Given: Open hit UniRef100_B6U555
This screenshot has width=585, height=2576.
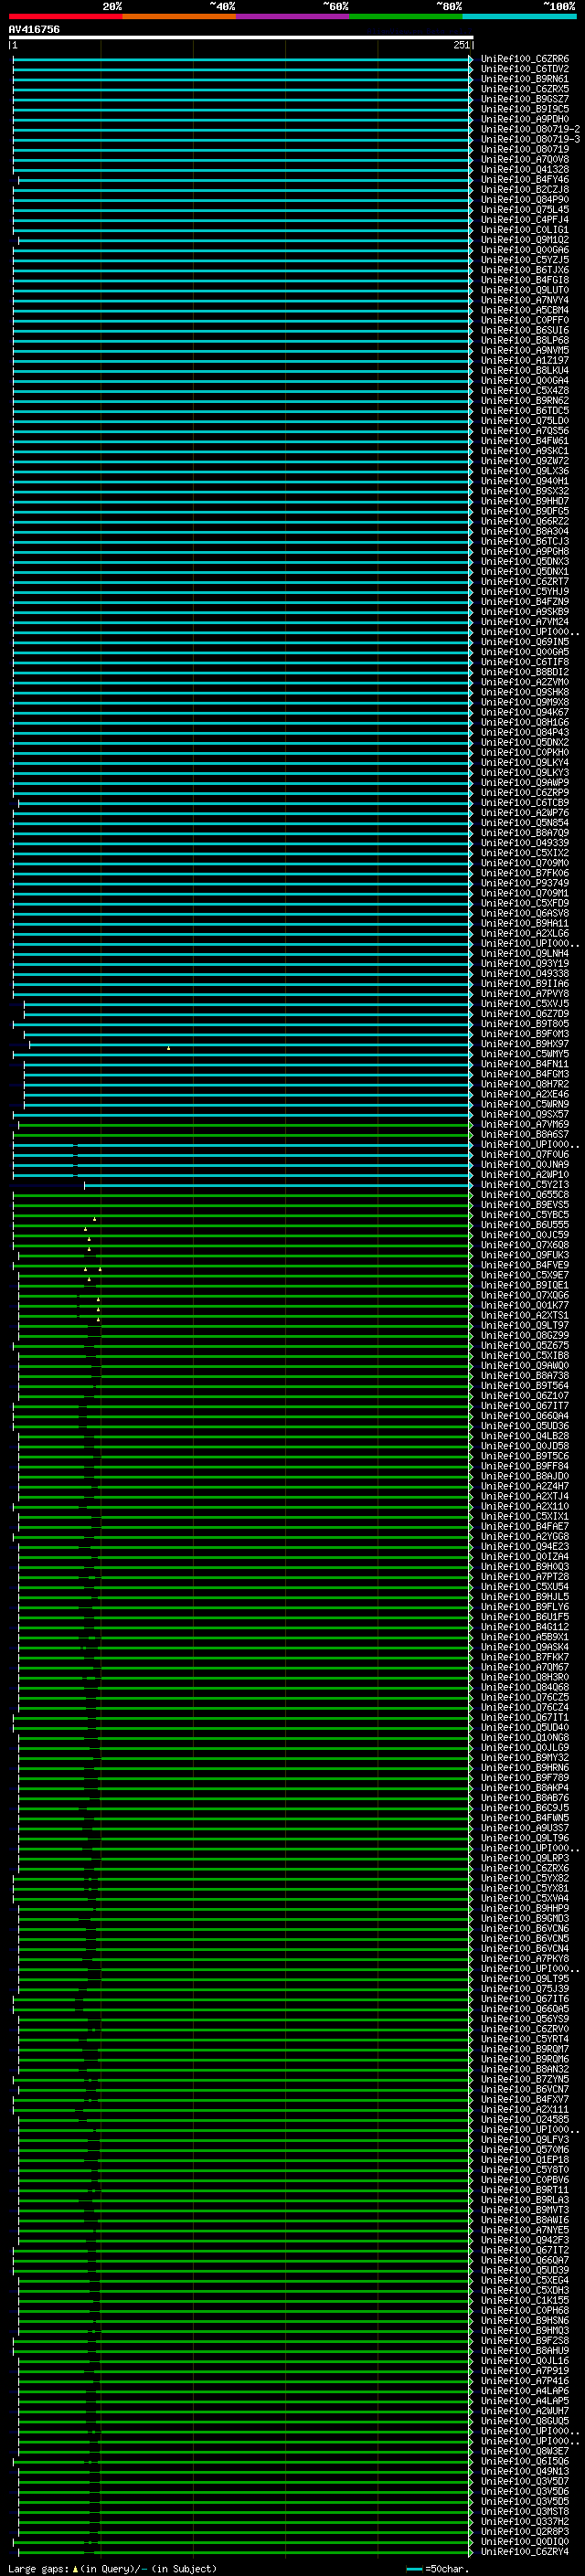Looking at the screenshot, I should (x=525, y=1225).
